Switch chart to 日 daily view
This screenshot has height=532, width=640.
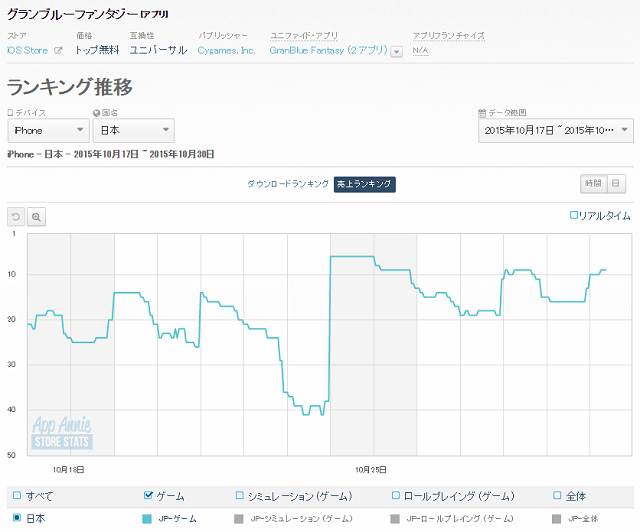(x=616, y=184)
